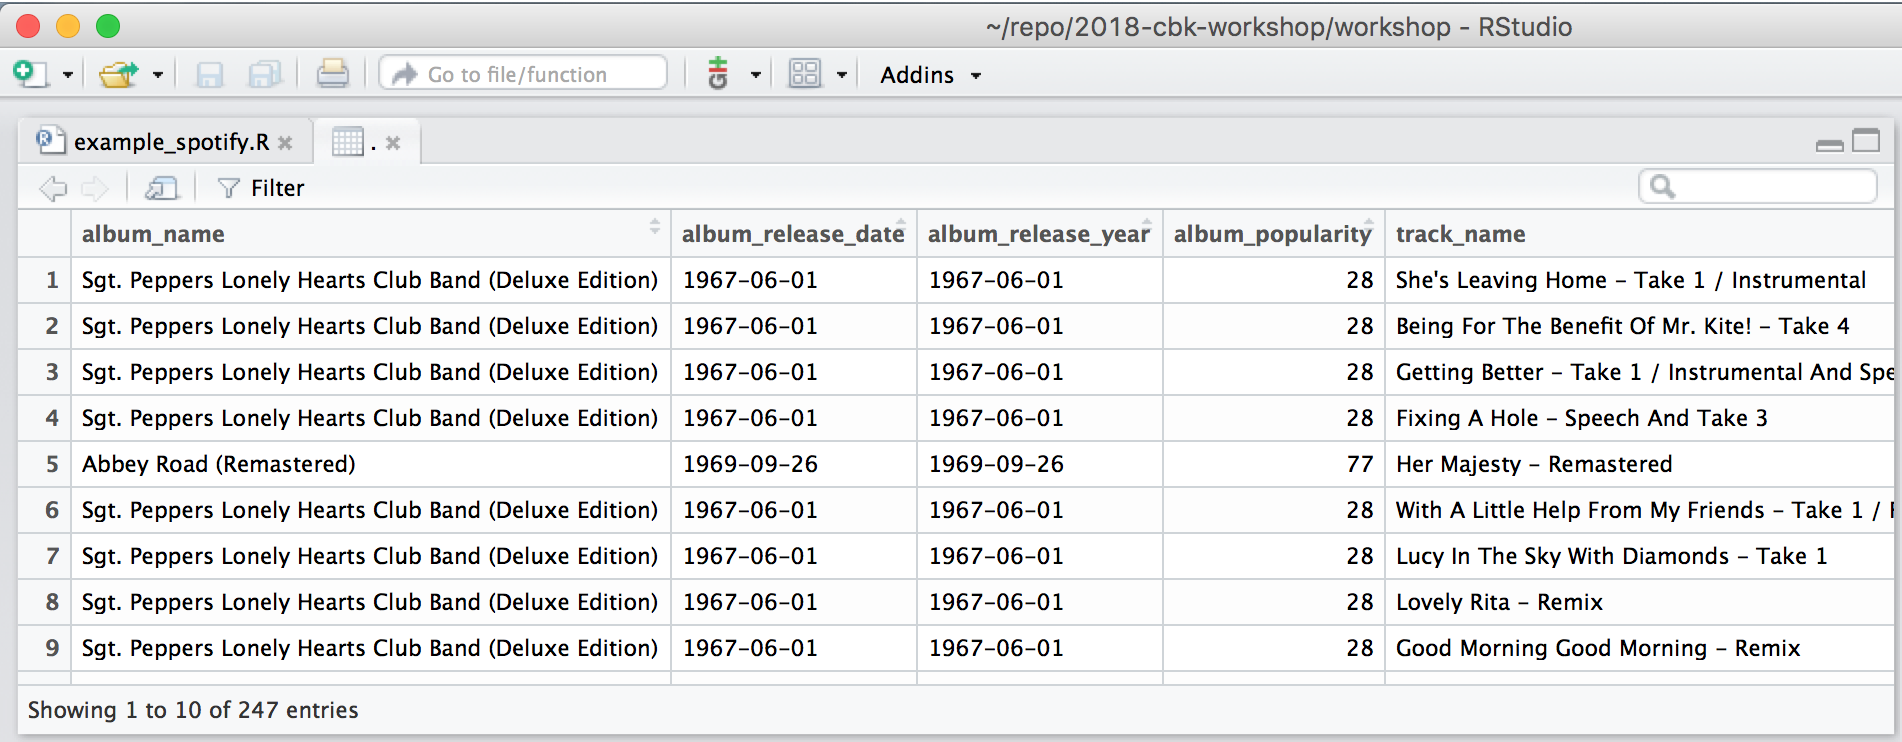The image size is (1902, 742).
Task: Go back to previous source location
Action: (x=53, y=188)
